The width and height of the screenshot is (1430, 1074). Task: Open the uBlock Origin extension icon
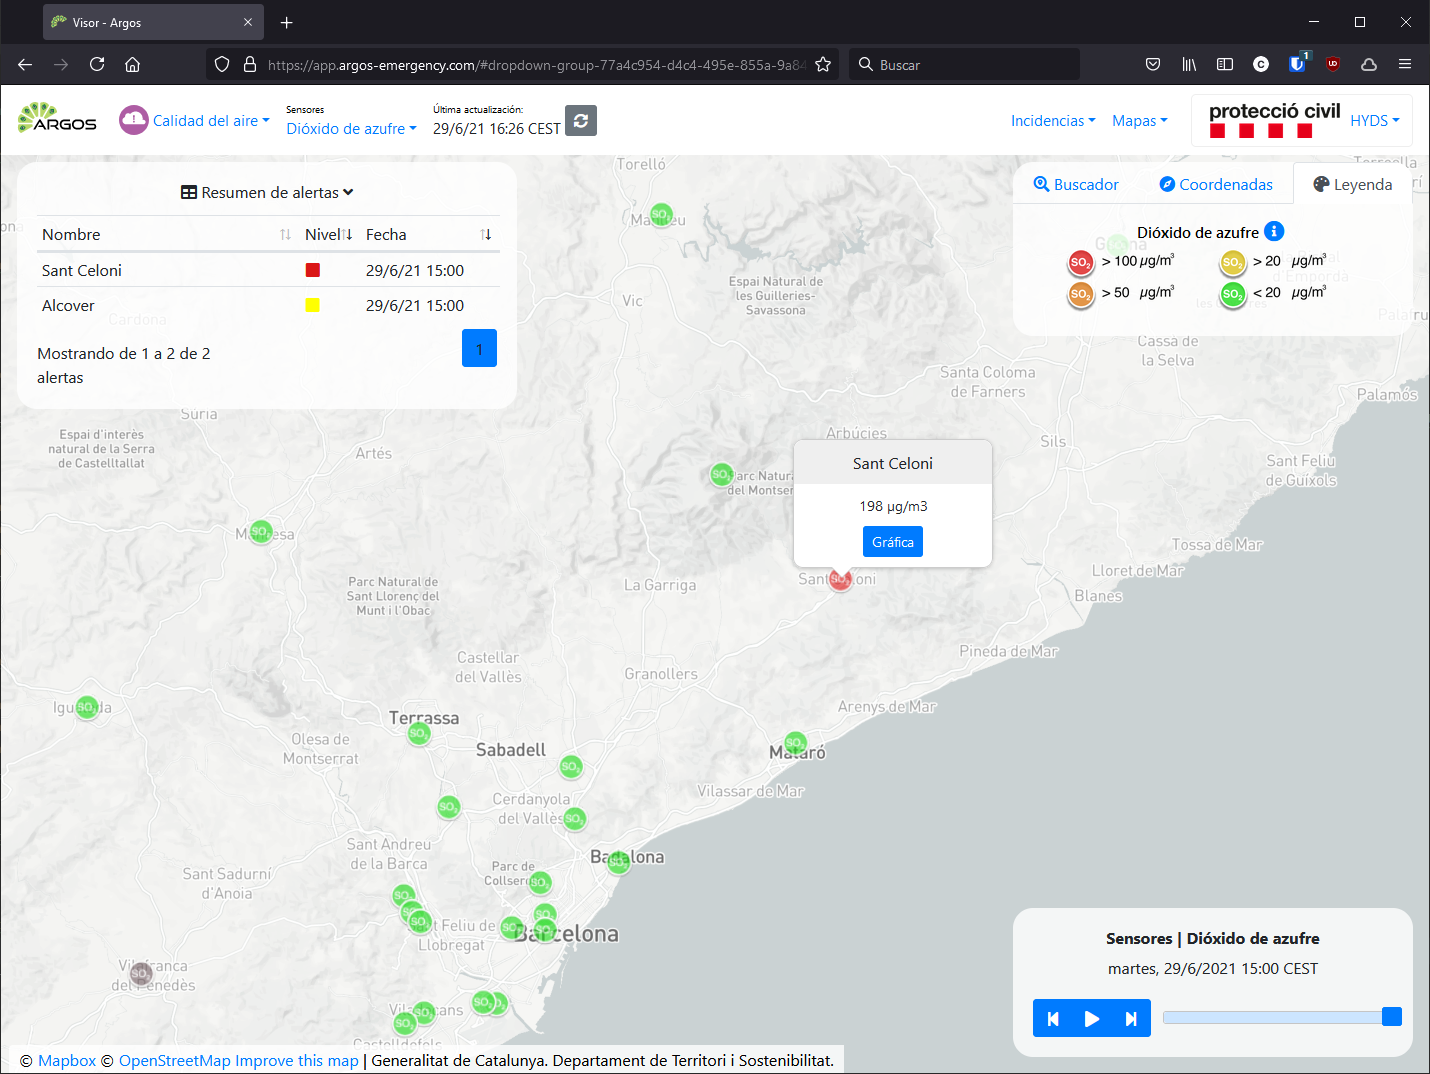coord(1333,64)
